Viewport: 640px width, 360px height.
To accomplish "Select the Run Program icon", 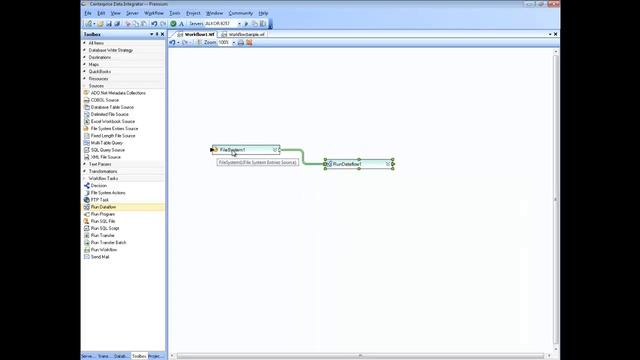I will click(87, 214).
